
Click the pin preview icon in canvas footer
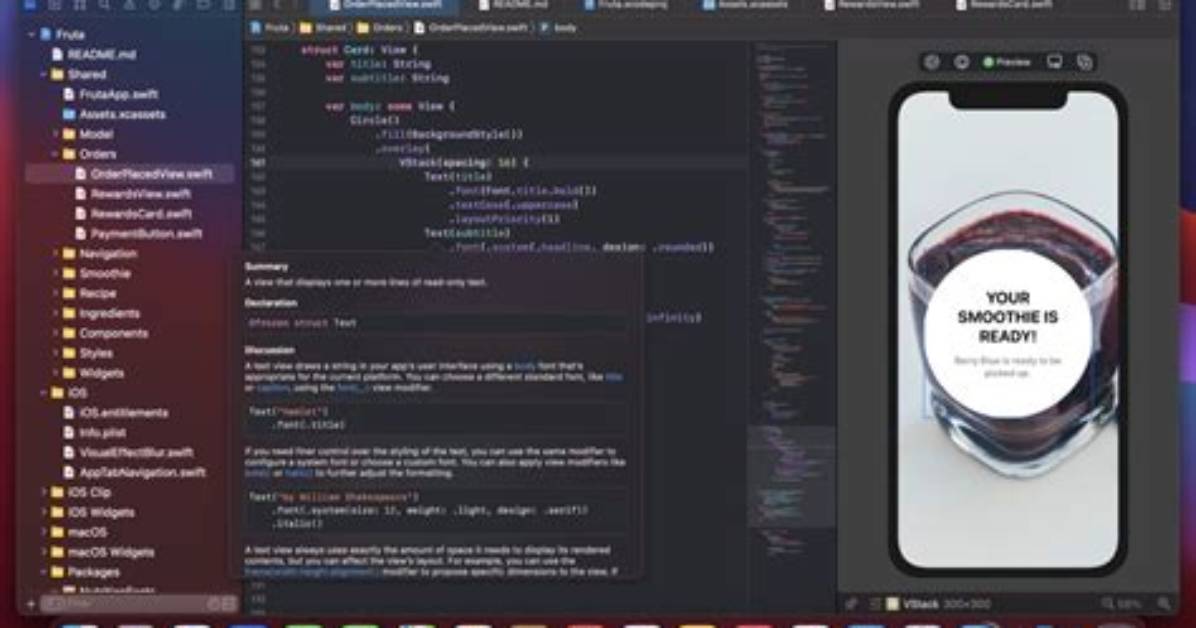pos(852,604)
